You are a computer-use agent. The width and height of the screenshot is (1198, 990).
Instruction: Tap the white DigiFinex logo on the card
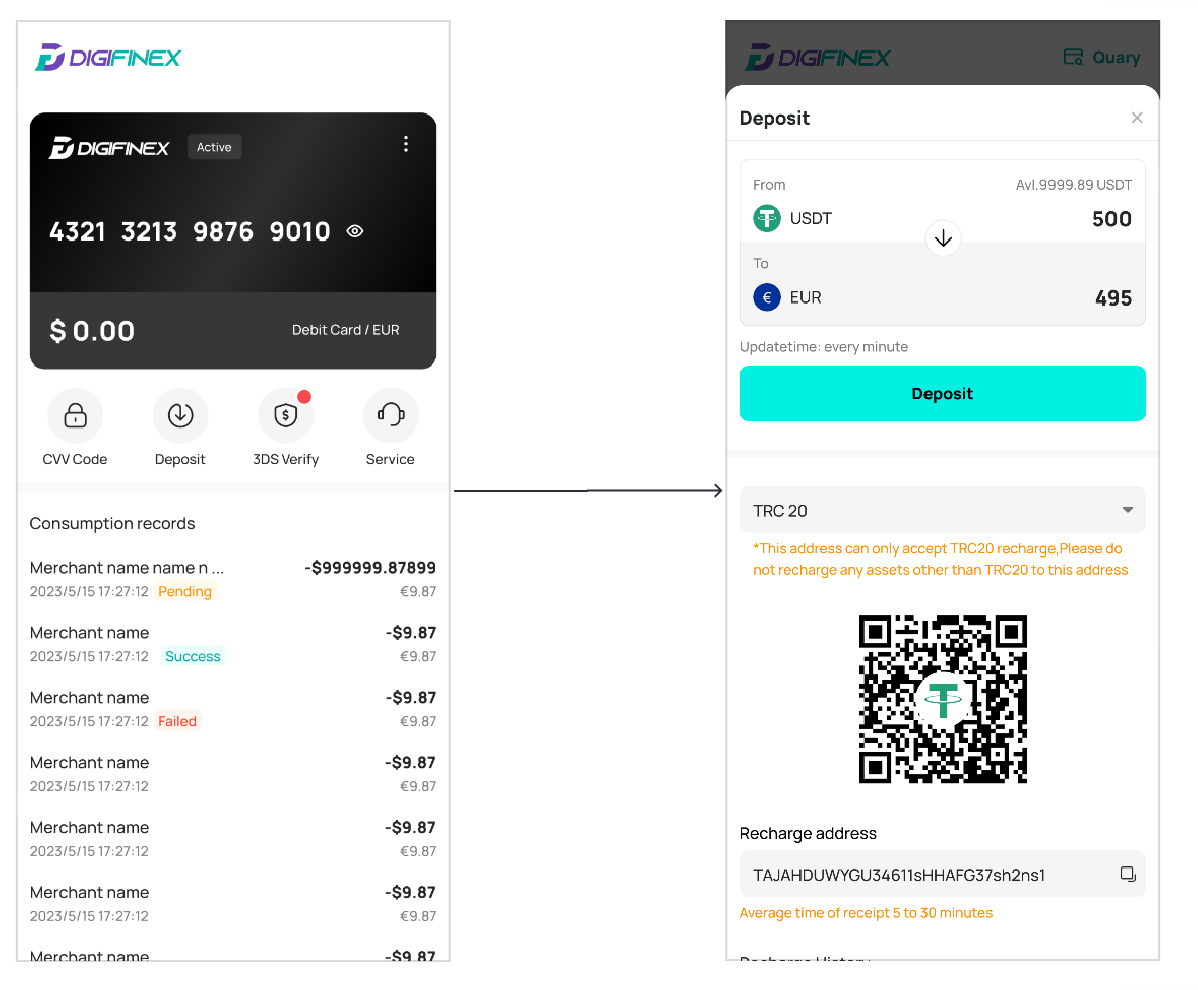pos(109,147)
